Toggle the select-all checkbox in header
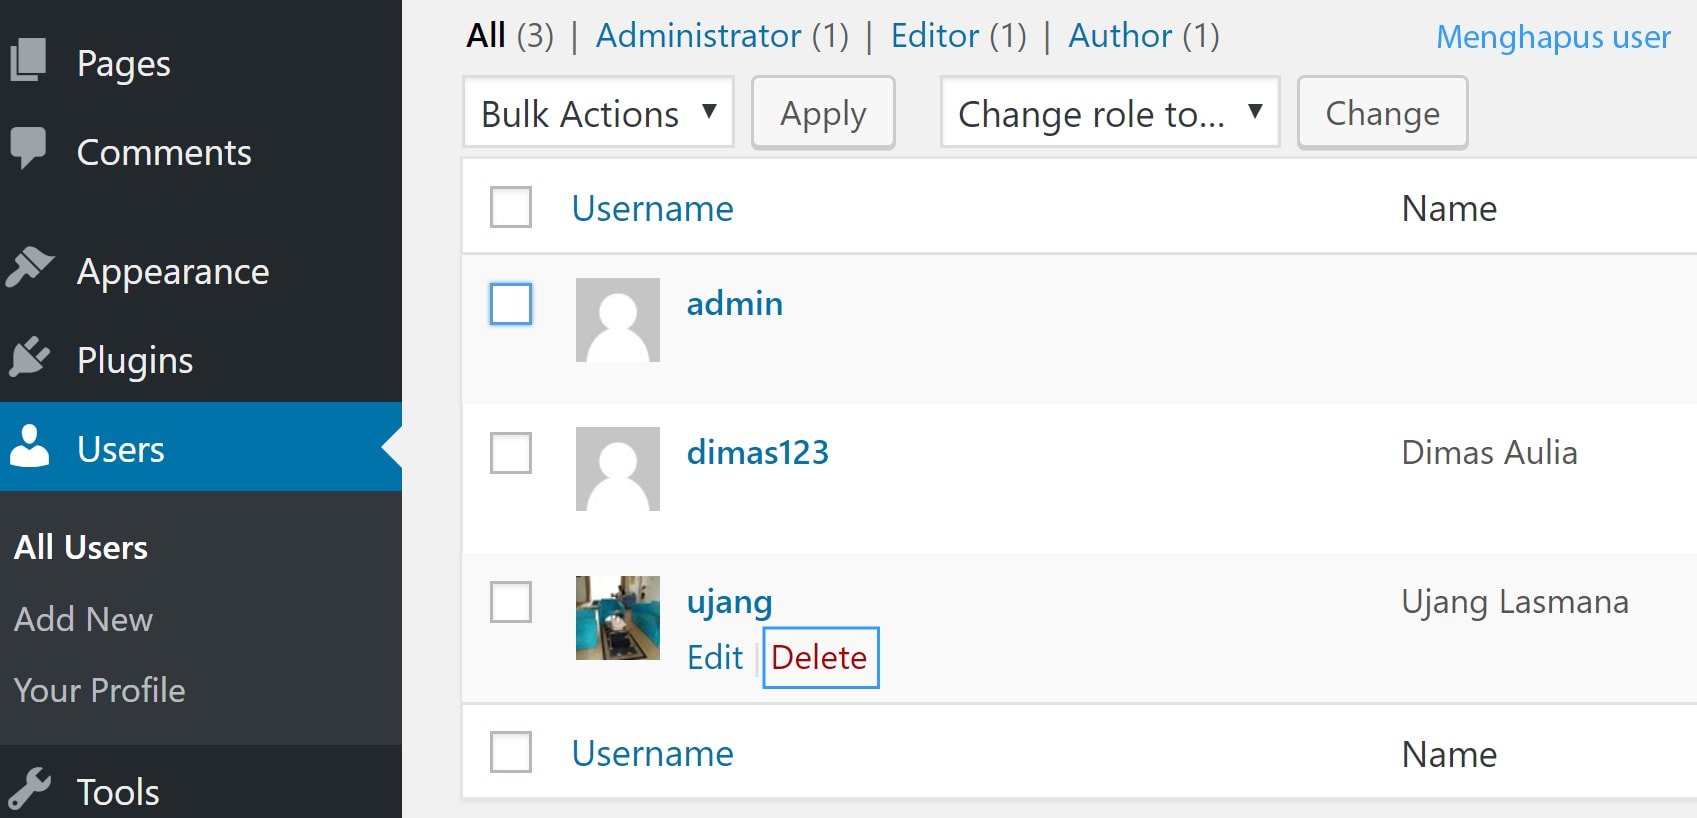Image resolution: width=1697 pixels, height=818 pixels. click(x=511, y=208)
